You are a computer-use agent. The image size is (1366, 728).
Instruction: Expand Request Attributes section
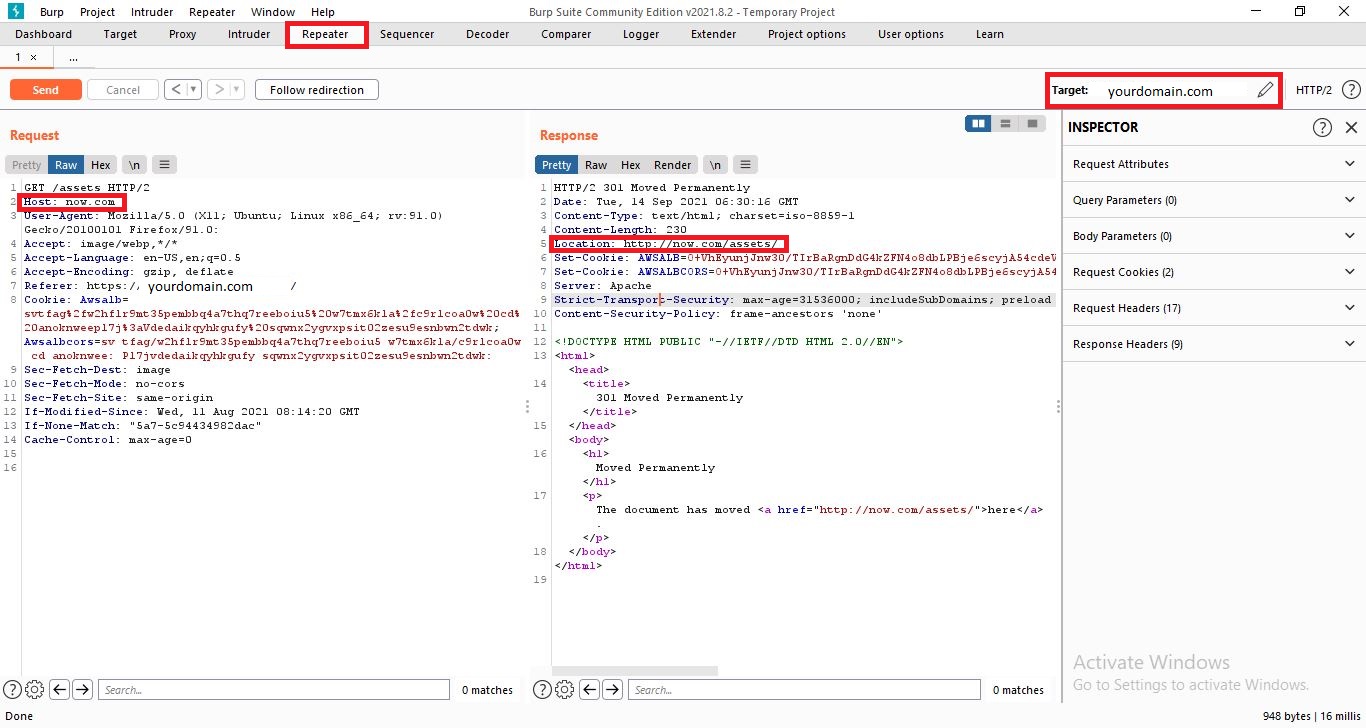1214,164
